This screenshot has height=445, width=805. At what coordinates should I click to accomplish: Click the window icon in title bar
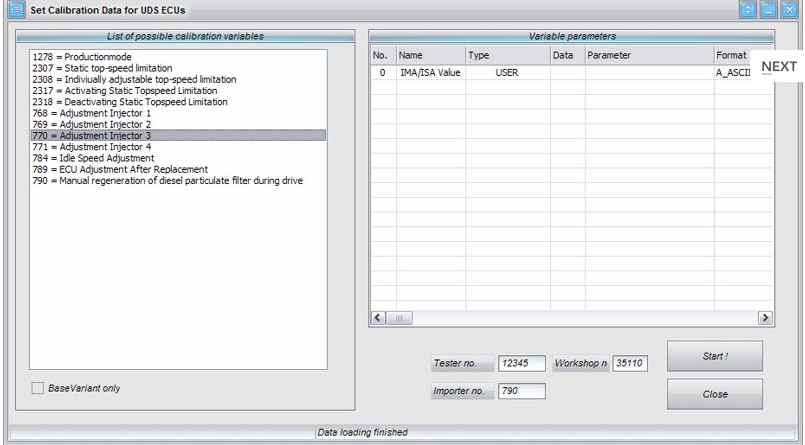(14, 10)
